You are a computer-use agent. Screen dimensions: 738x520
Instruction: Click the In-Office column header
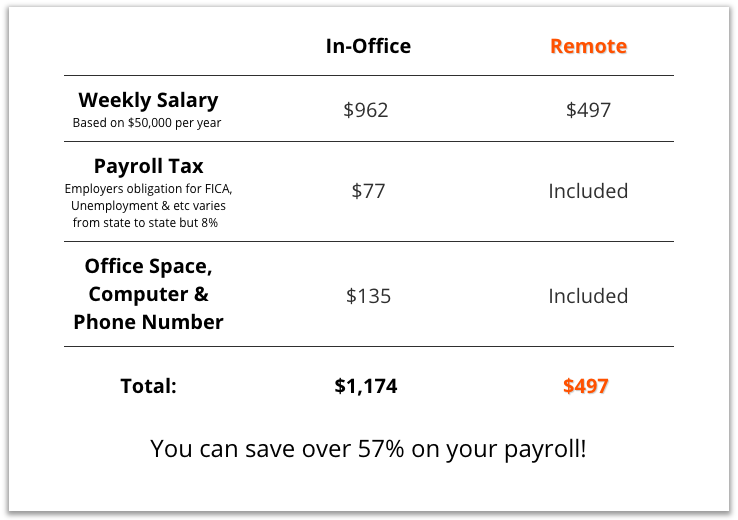[368, 46]
